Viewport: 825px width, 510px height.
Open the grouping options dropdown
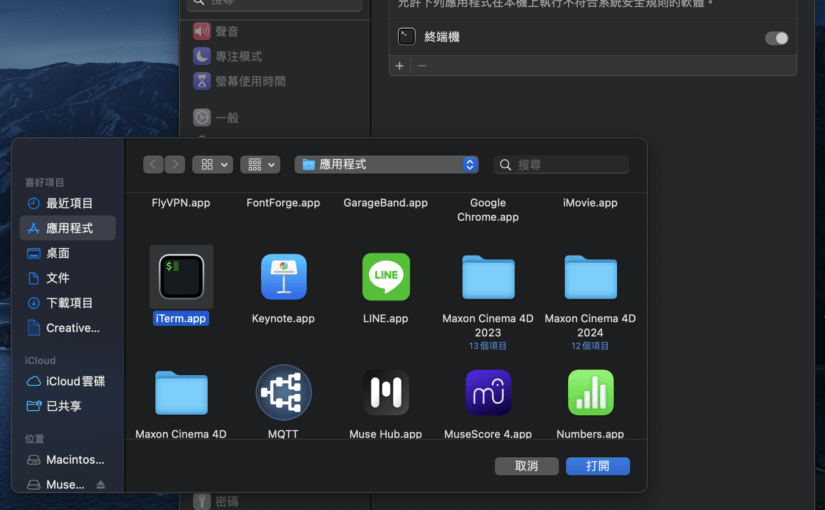pos(260,164)
